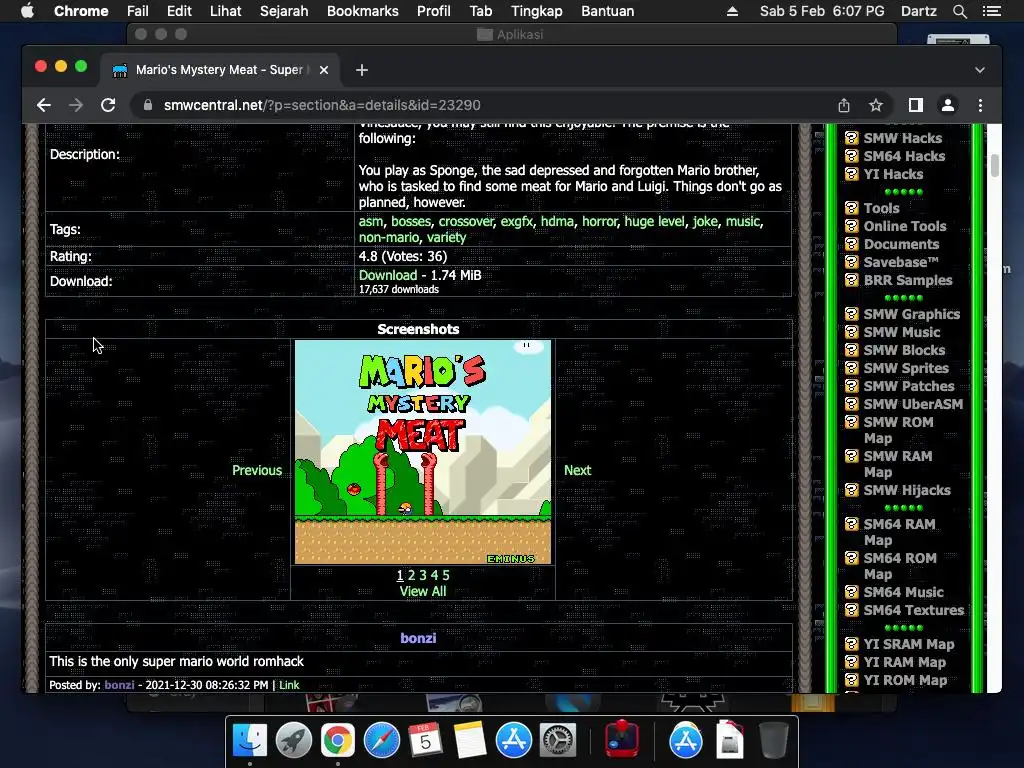Open the Dartz user menu in menu bar
Viewport: 1024px width, 768px height.
pyautogui.click(x=918, y=11)
